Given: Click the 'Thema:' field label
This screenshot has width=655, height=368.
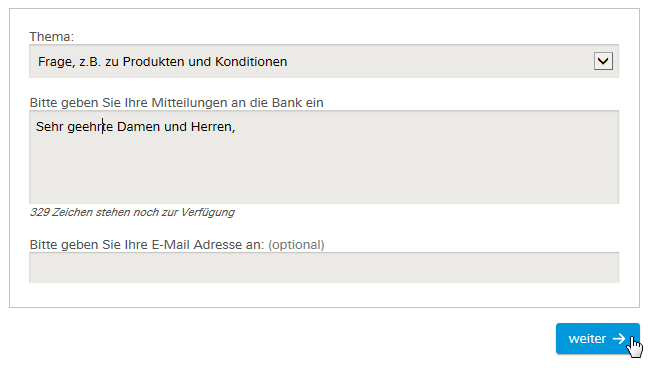Looking at the screenshot, I should click(52, 37).
